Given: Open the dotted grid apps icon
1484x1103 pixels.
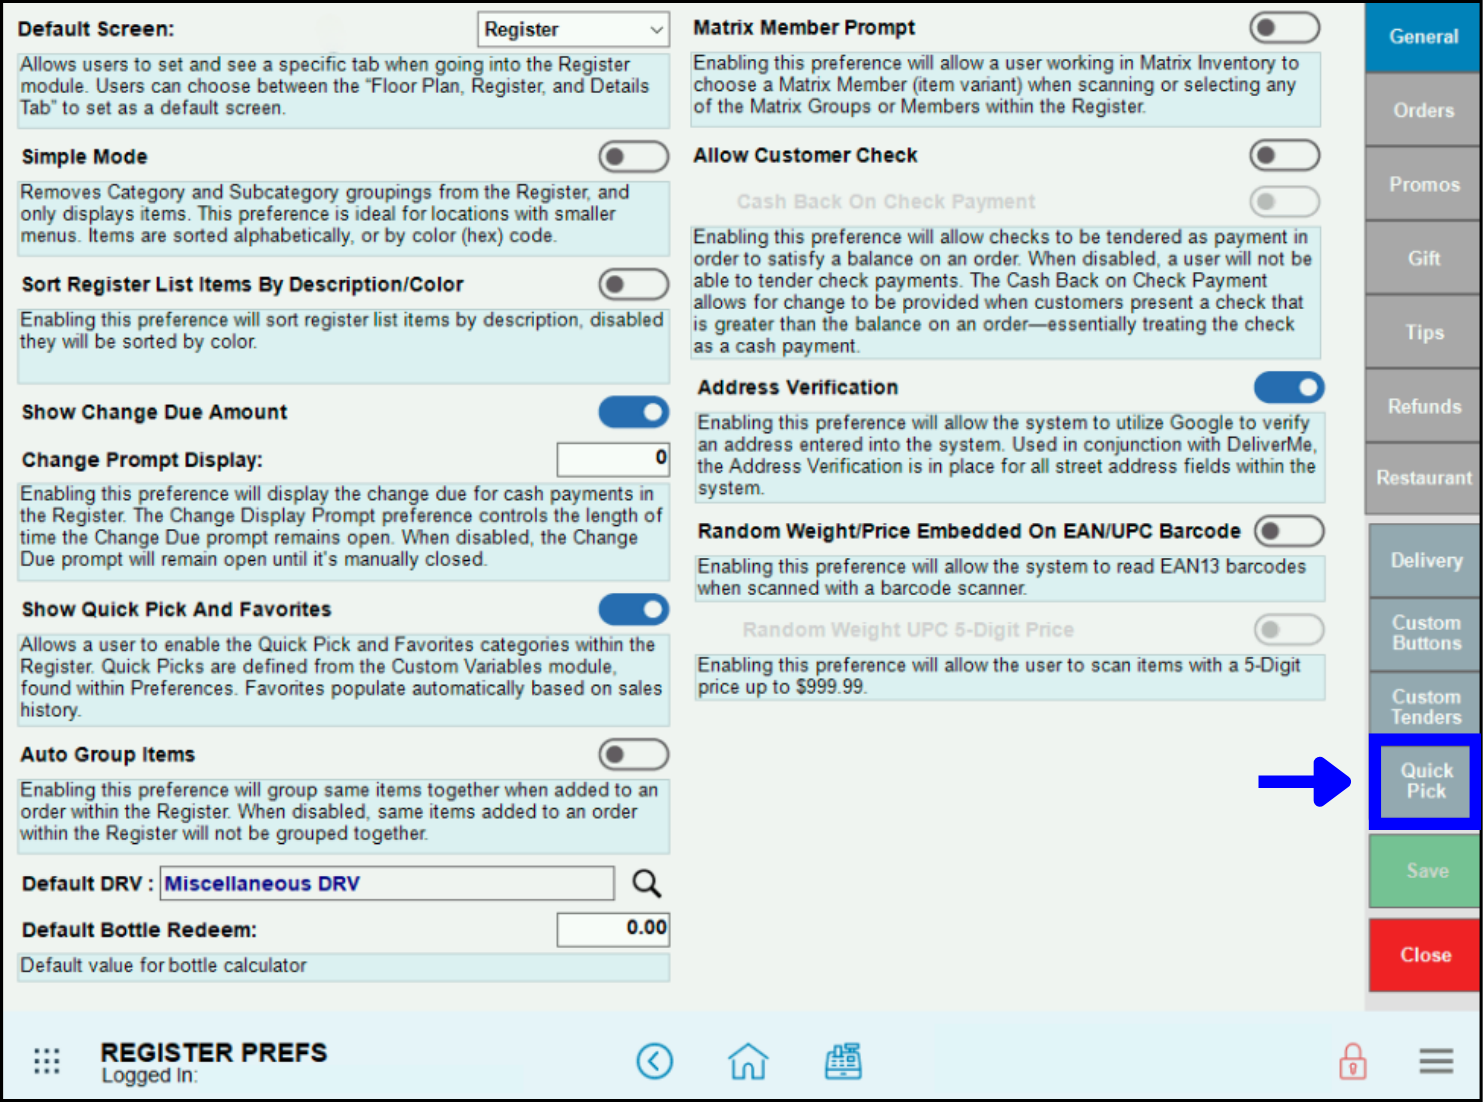Looking at the screenshot, I should [47, 1061].
